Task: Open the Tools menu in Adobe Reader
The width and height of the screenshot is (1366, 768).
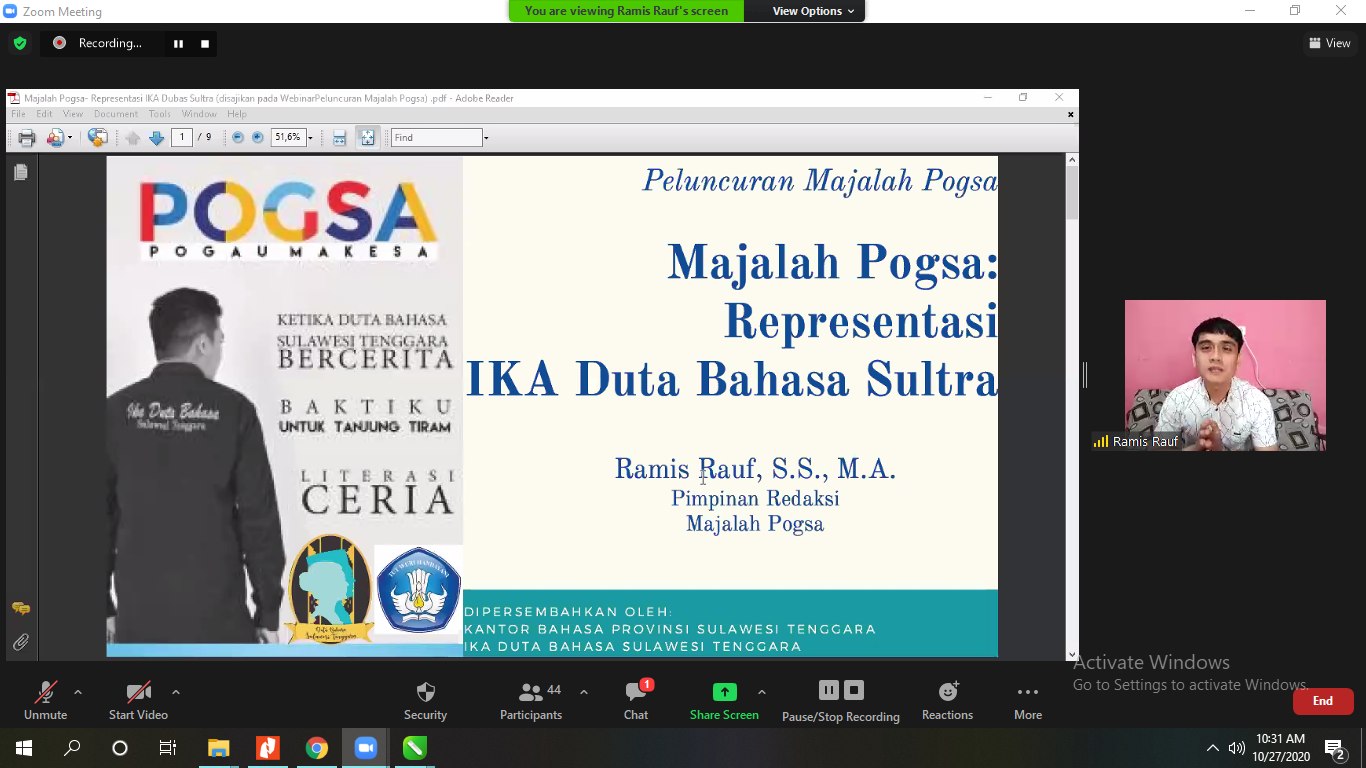Action: click(159, 113)
